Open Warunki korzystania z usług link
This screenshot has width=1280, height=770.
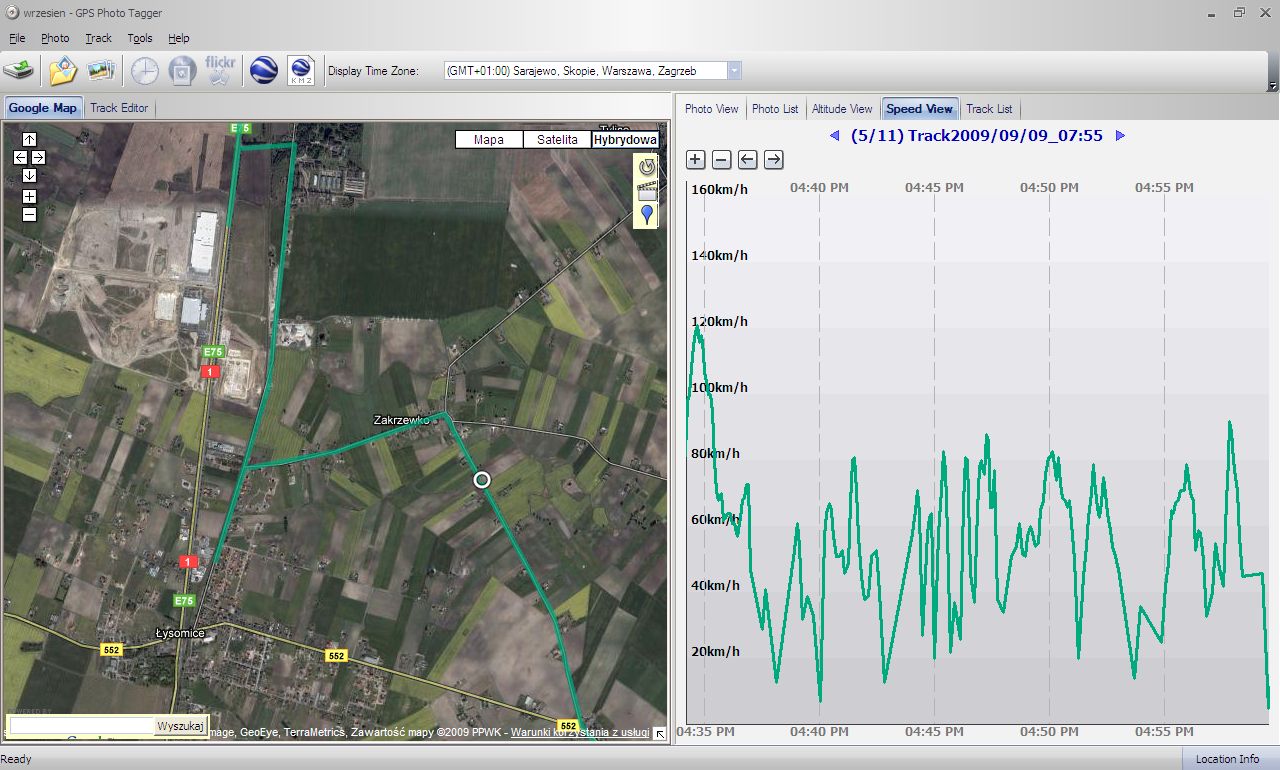coord(580,733)
